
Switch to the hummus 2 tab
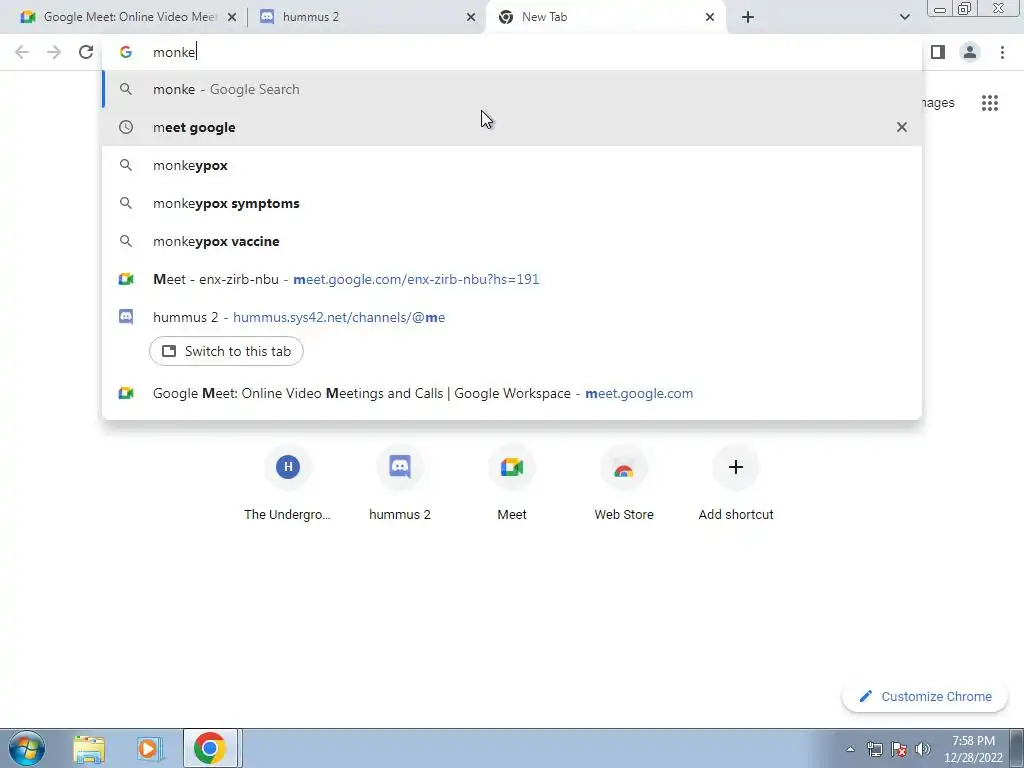click(366, 17)
